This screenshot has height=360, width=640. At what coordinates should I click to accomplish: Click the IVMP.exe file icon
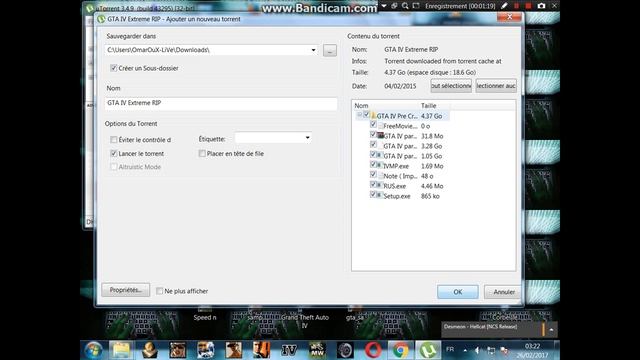tap(380, 166)
